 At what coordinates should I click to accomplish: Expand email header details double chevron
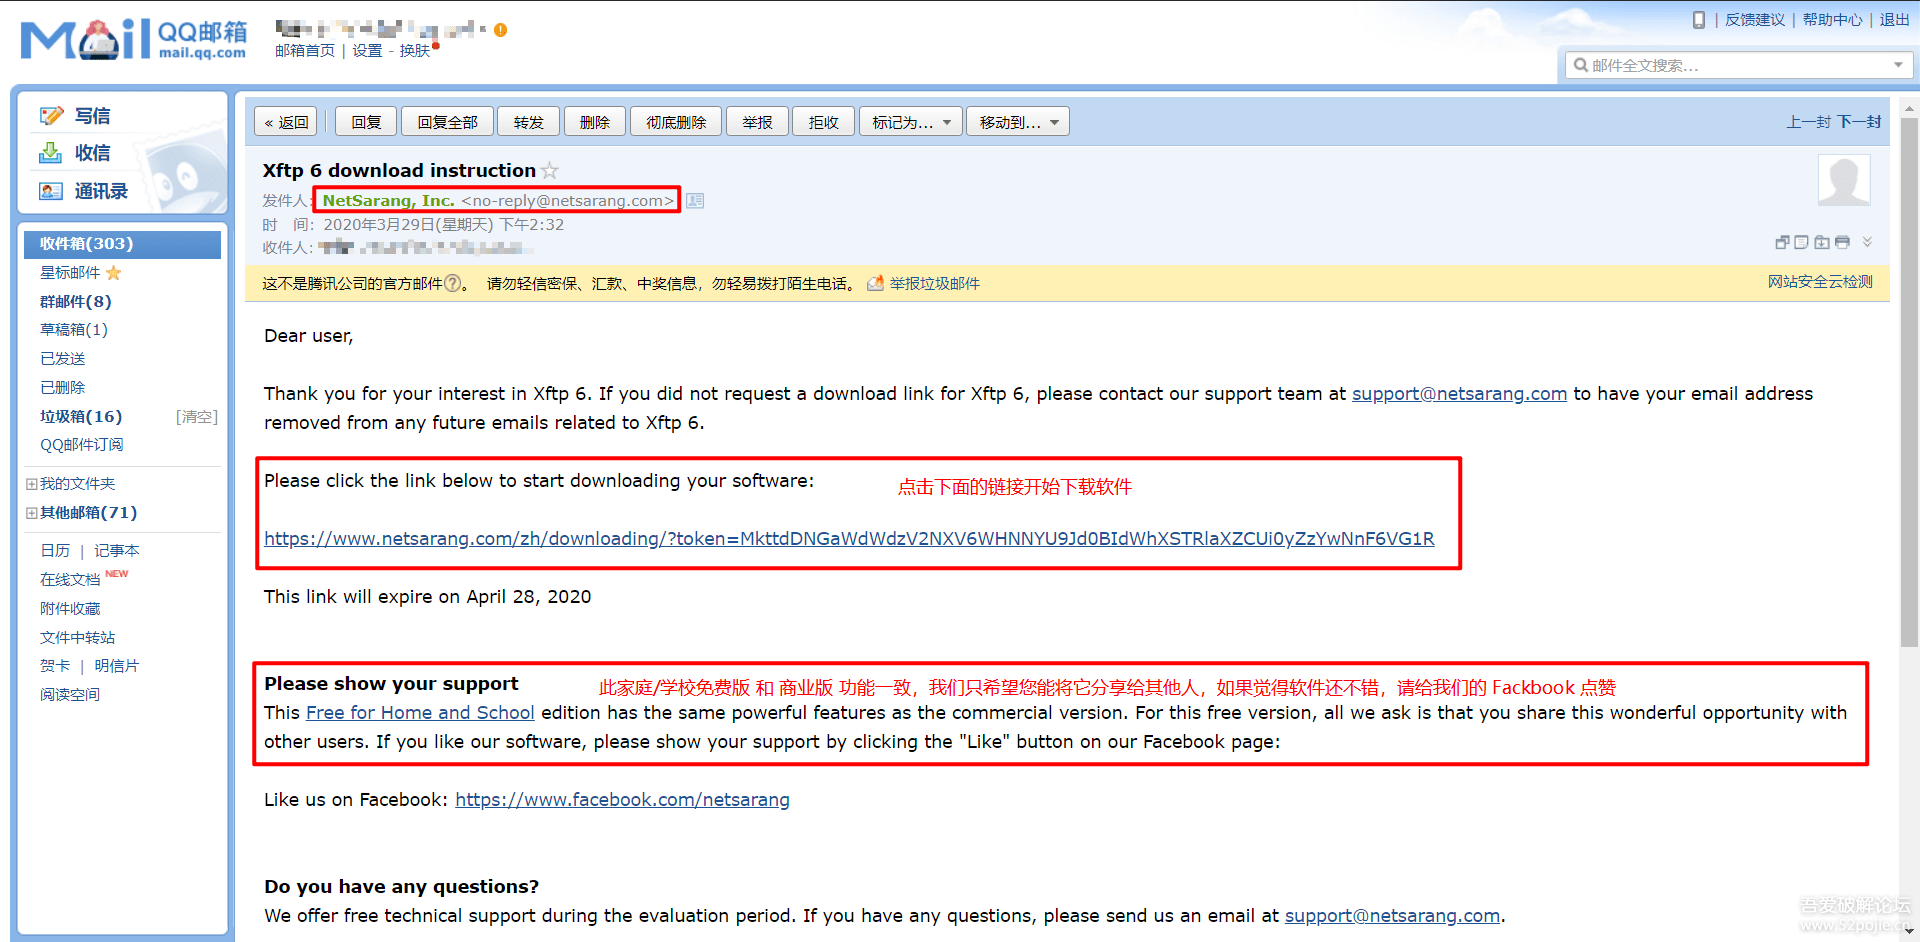tap(1867, 242)
